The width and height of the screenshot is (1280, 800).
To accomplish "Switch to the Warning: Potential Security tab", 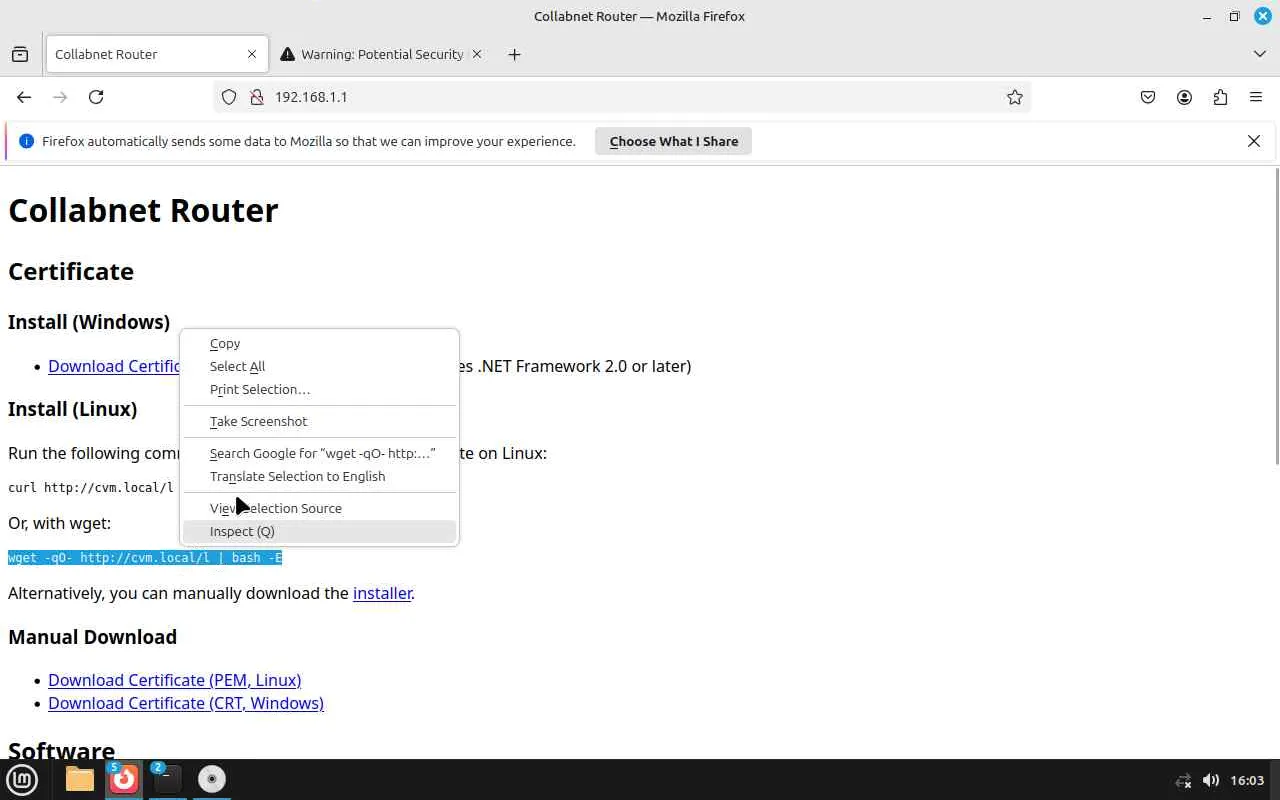I will tap(380, 54).
